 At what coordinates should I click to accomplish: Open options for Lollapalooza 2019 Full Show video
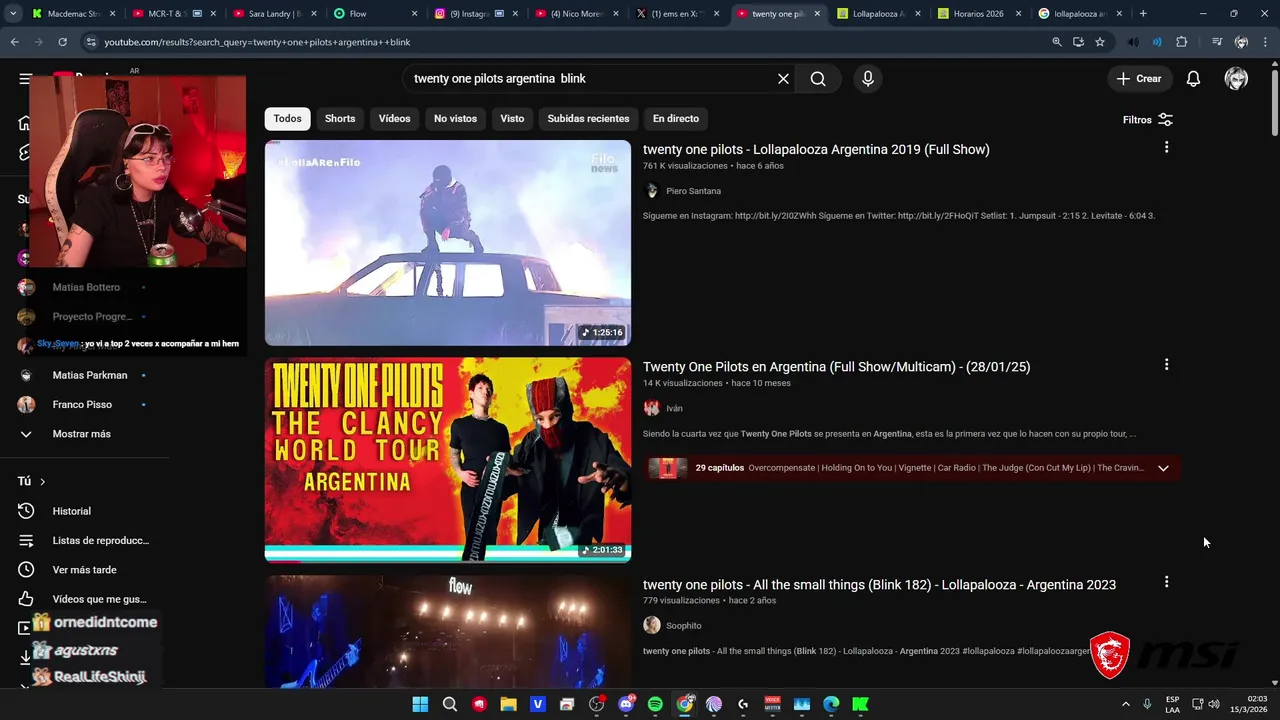click(1166, 147)
